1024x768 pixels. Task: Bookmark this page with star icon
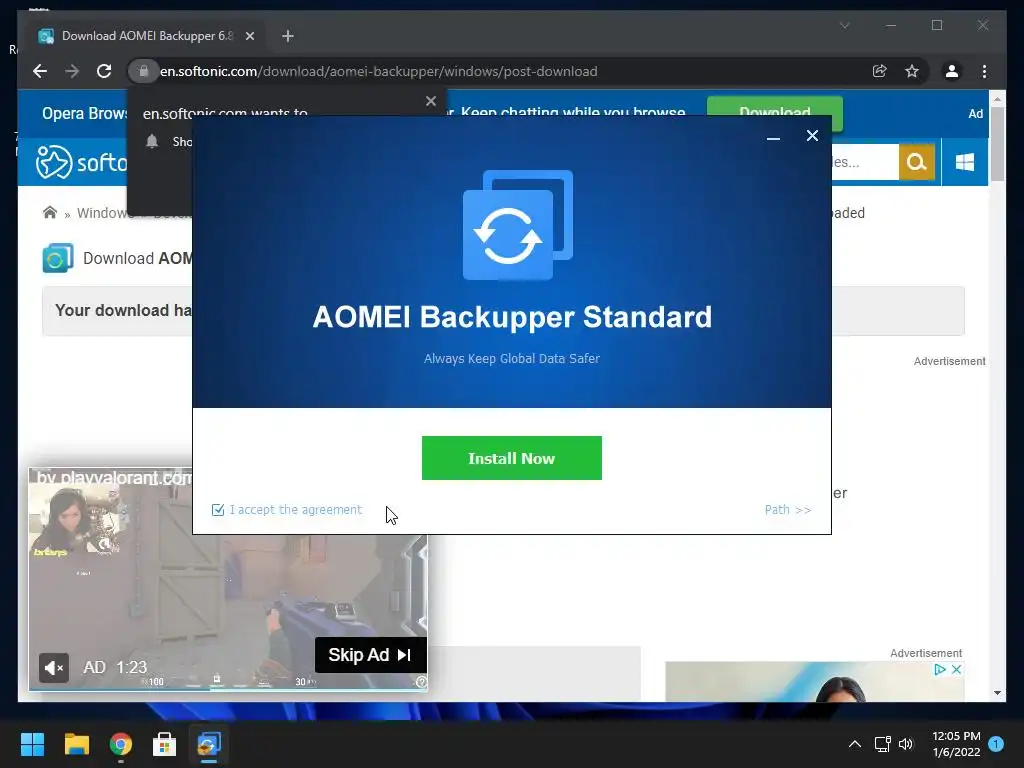(x=912, y=71)
